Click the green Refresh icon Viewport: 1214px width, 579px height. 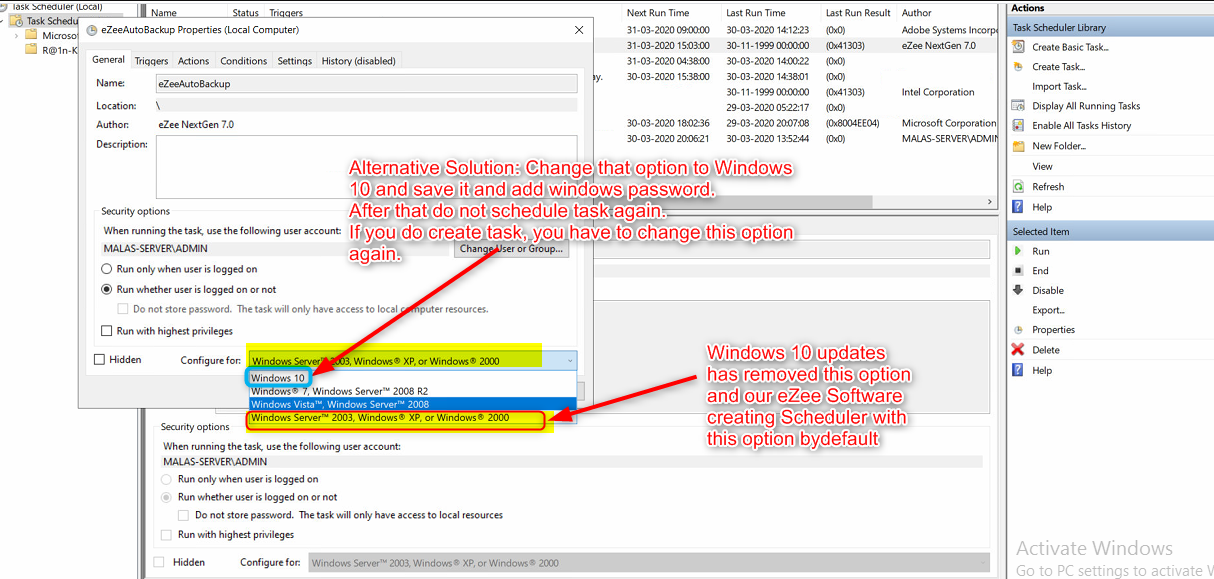click(1018, 187)
